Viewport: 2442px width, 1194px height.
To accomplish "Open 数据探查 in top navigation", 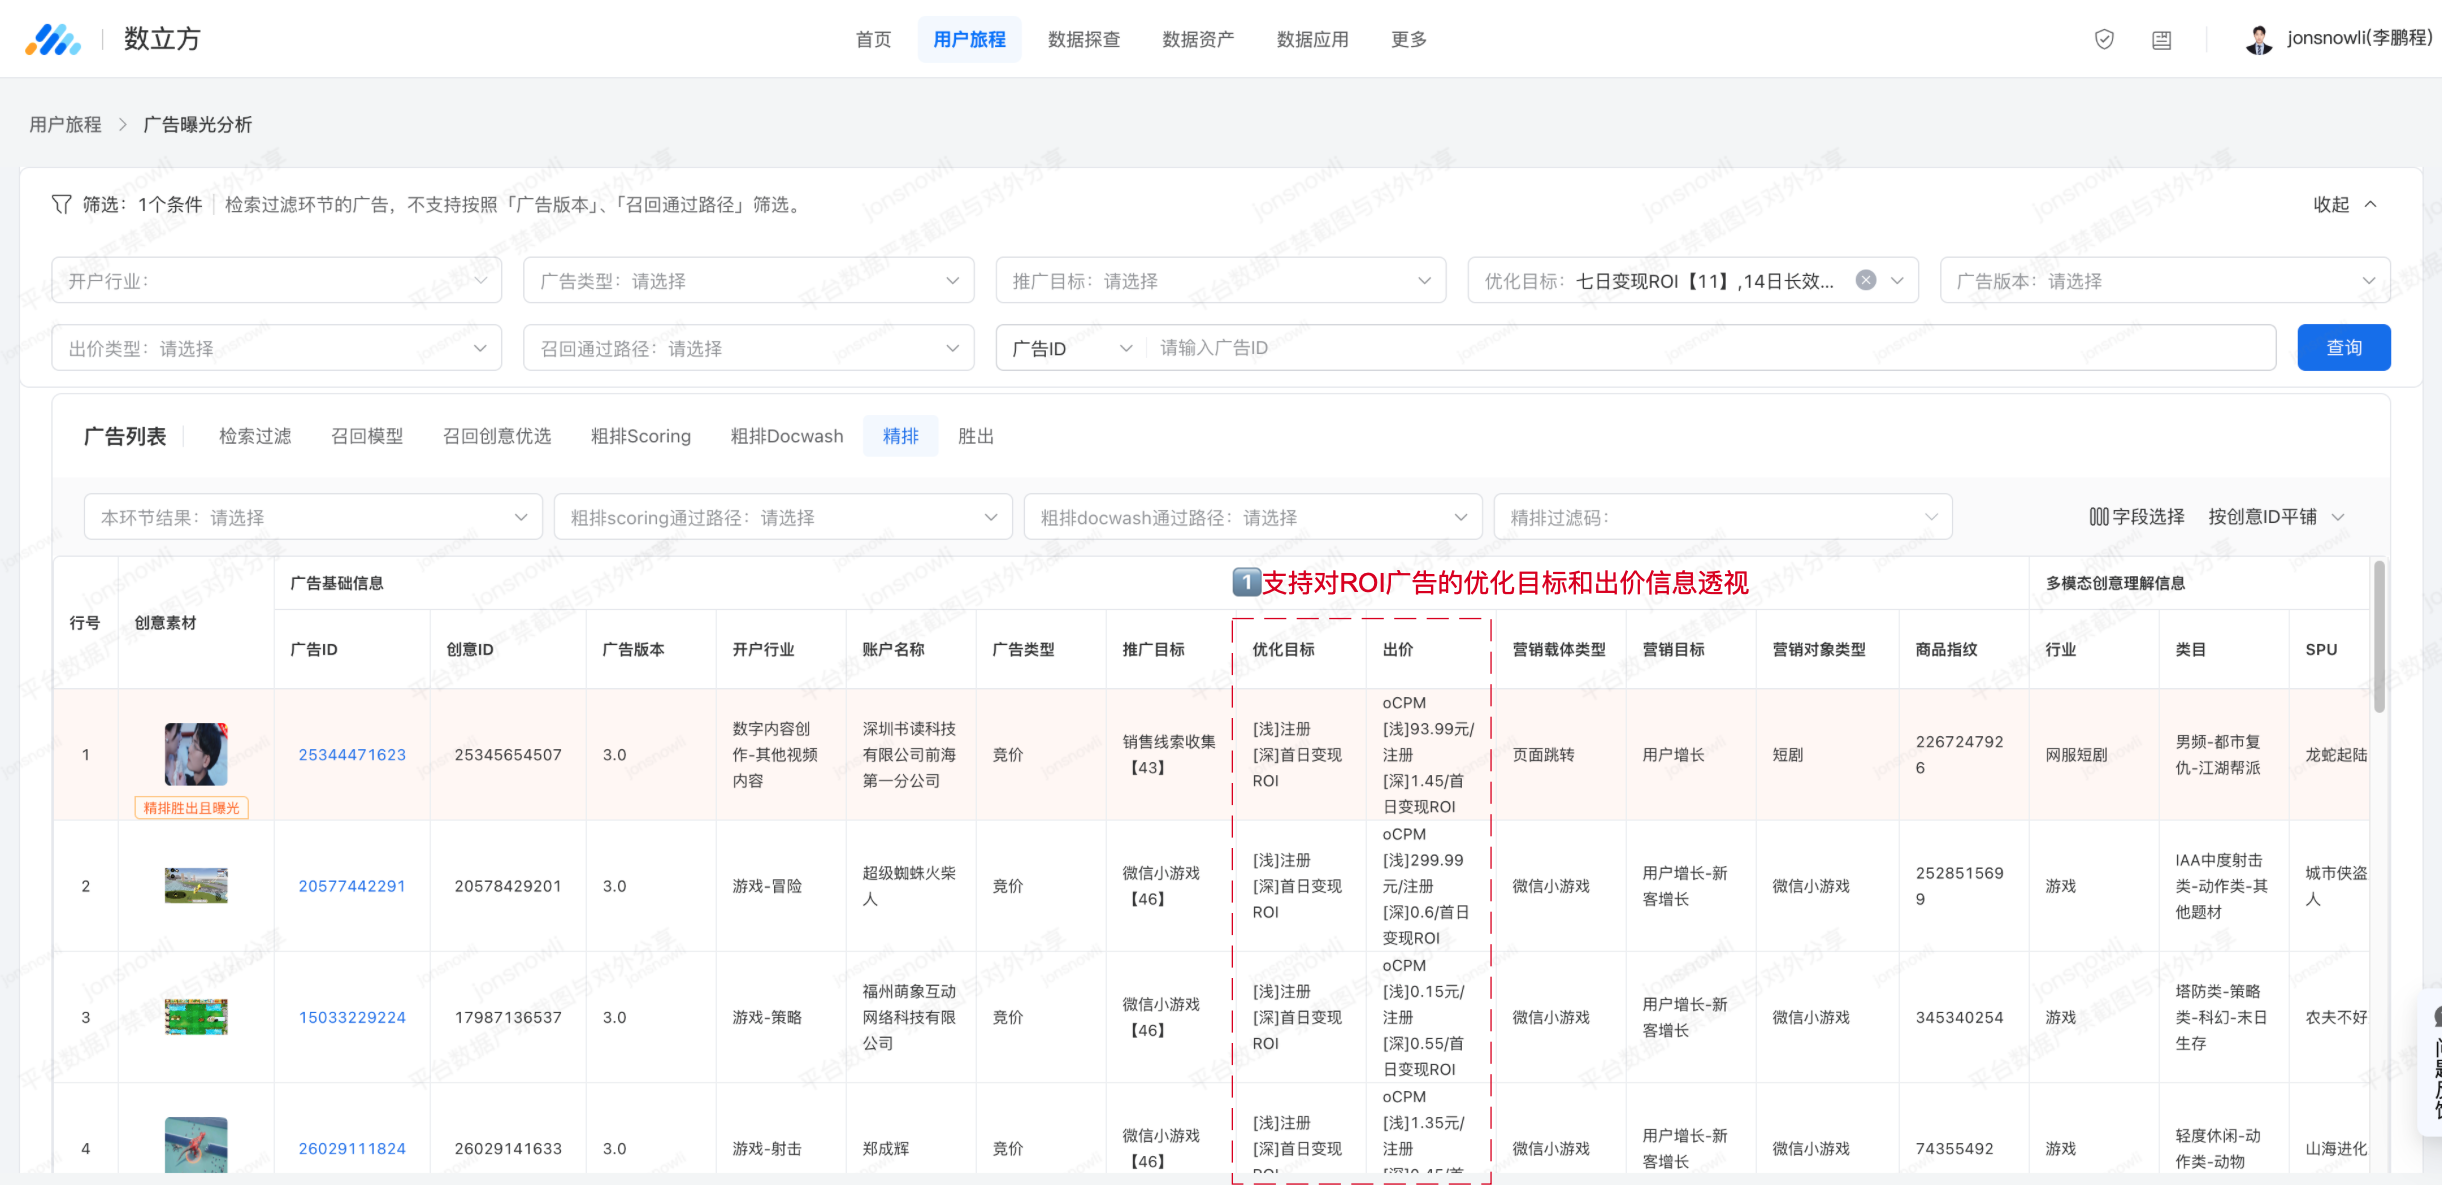I will pyautogui.click(x=1083, y=40).
